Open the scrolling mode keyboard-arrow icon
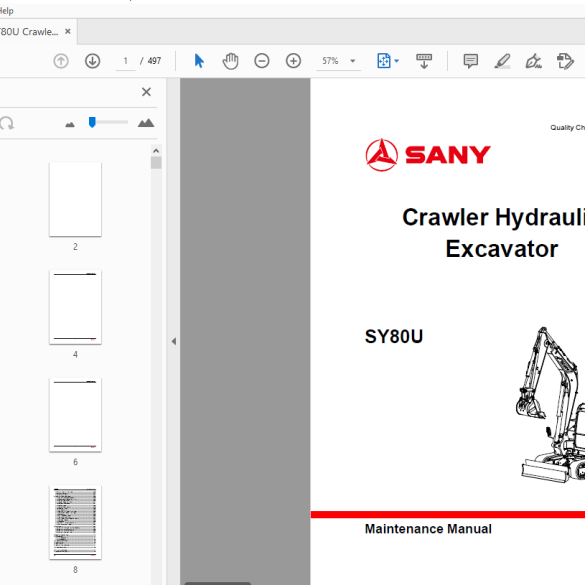This screenshot has height=585, width=585. tap(424, 61)
